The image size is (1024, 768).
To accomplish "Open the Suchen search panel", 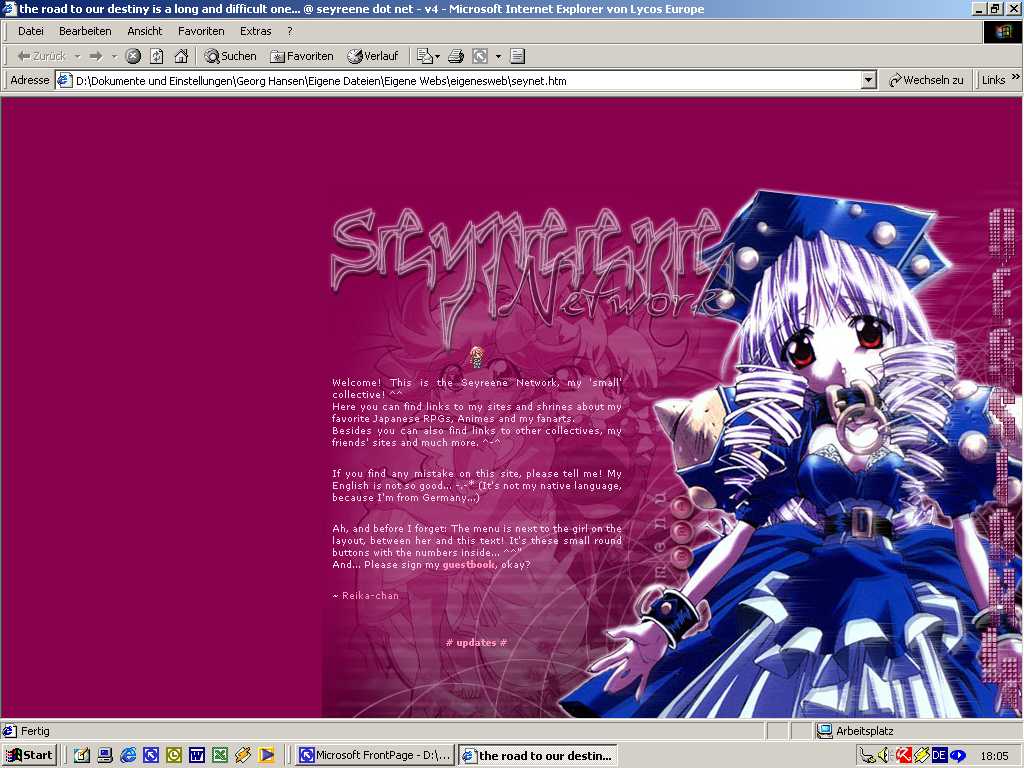I will [231, 56].
